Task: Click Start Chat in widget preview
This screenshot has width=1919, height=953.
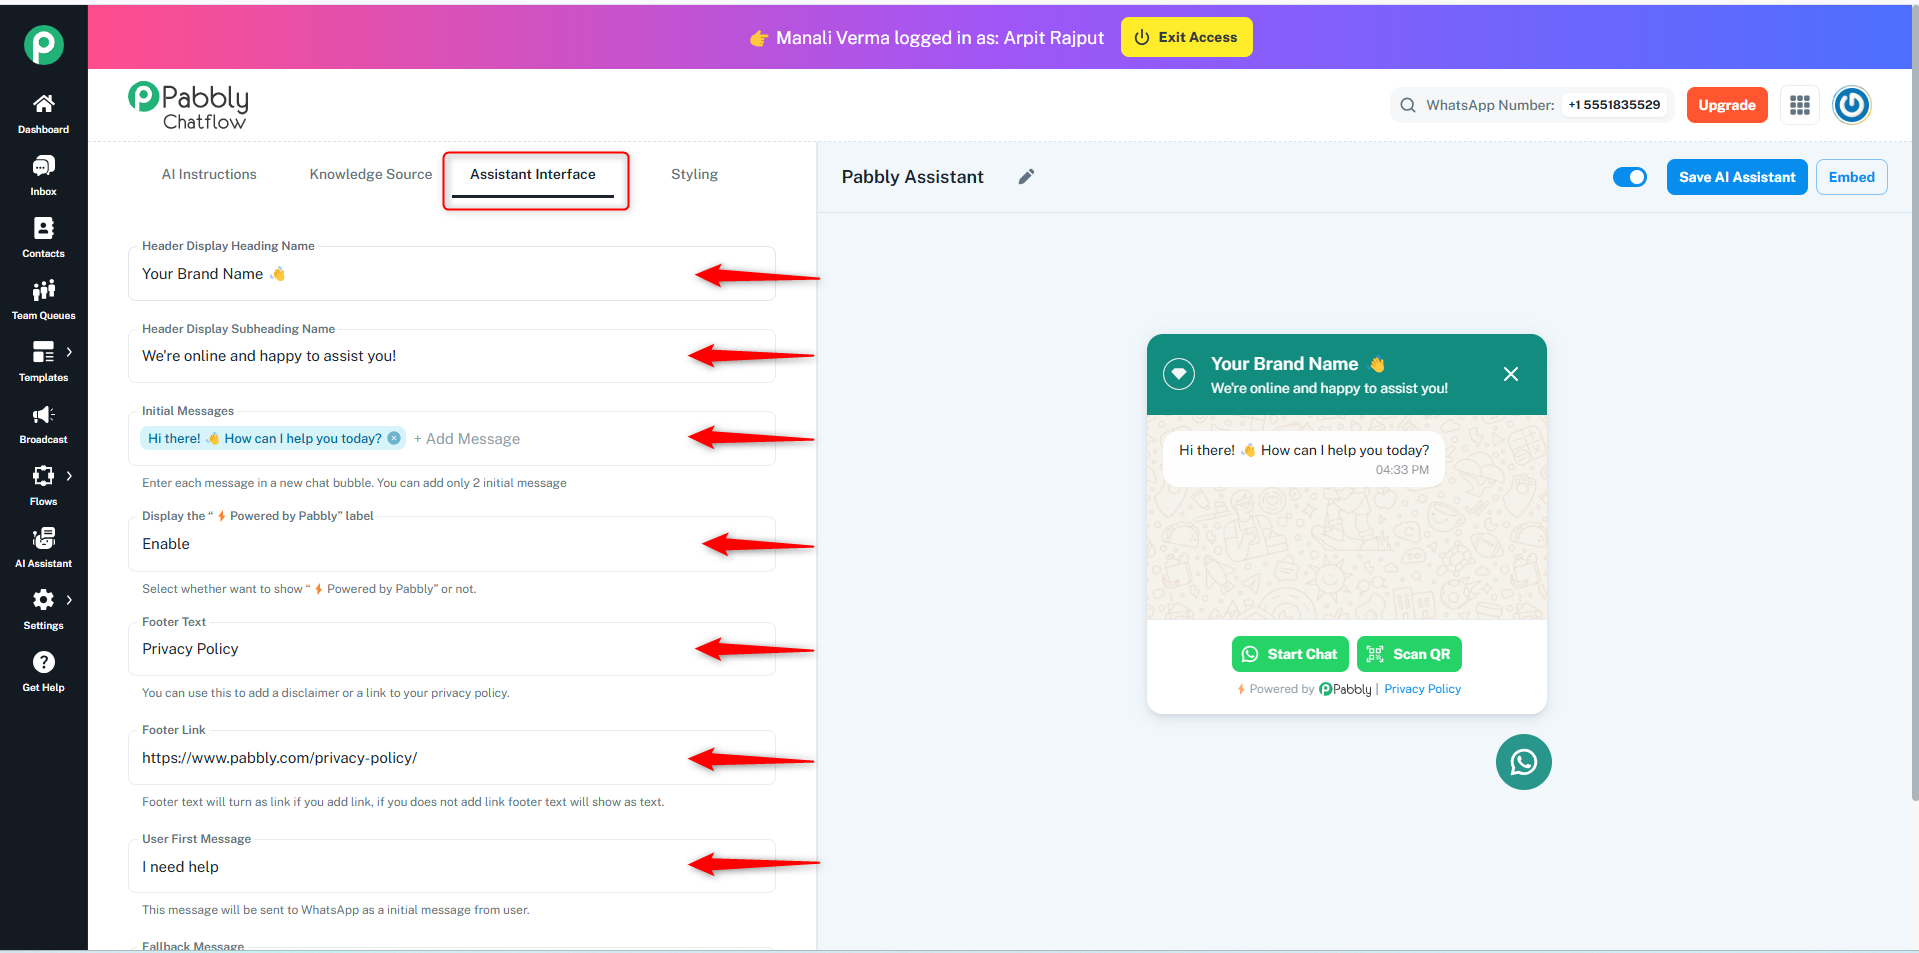Action: (1290, 654)
